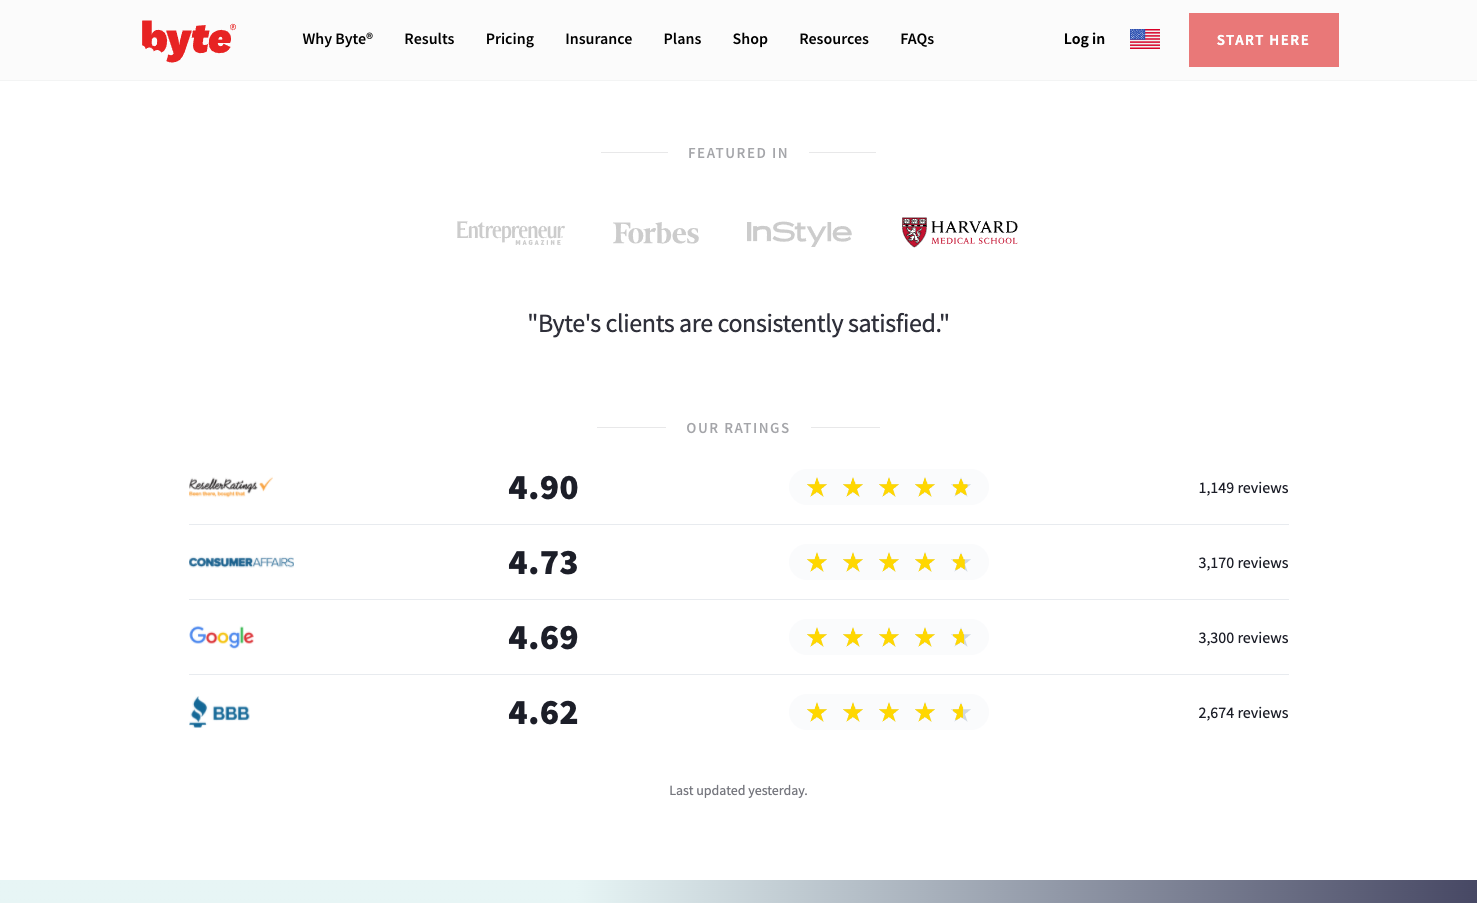Open the Log in link
This screenshot has width=1477, height=903.
pos(1084,39)
